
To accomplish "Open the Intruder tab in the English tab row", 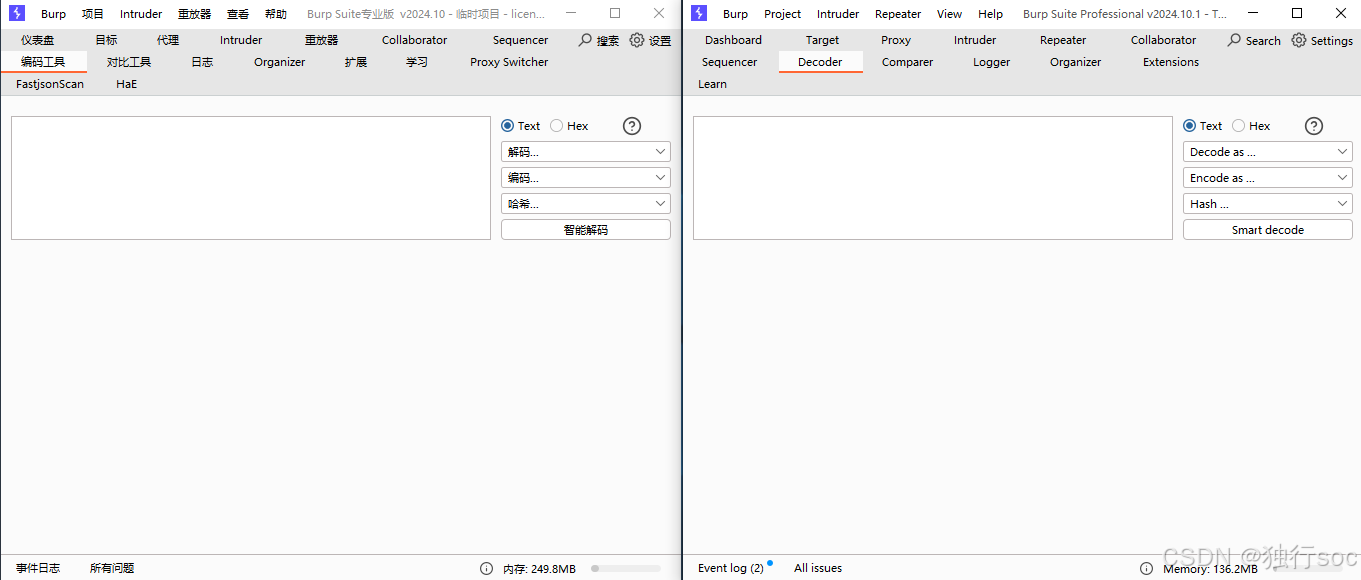I will [x=975, y=40].
